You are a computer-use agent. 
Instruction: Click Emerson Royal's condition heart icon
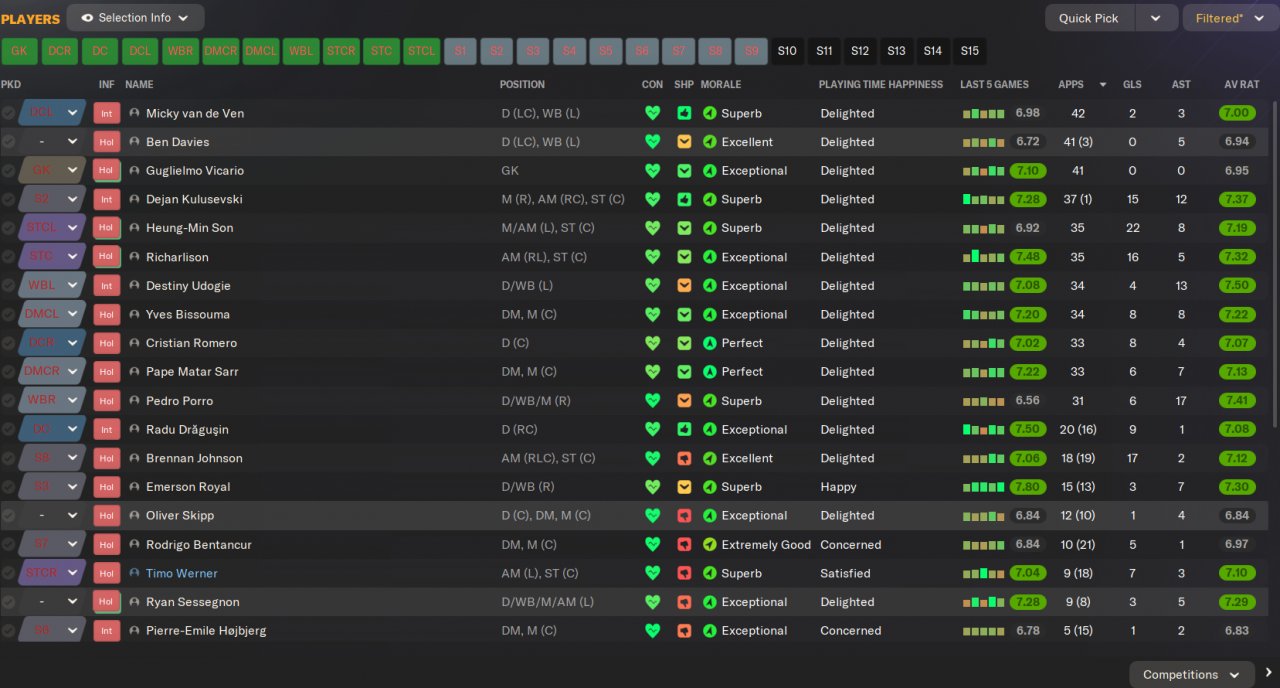coord(653,487)
